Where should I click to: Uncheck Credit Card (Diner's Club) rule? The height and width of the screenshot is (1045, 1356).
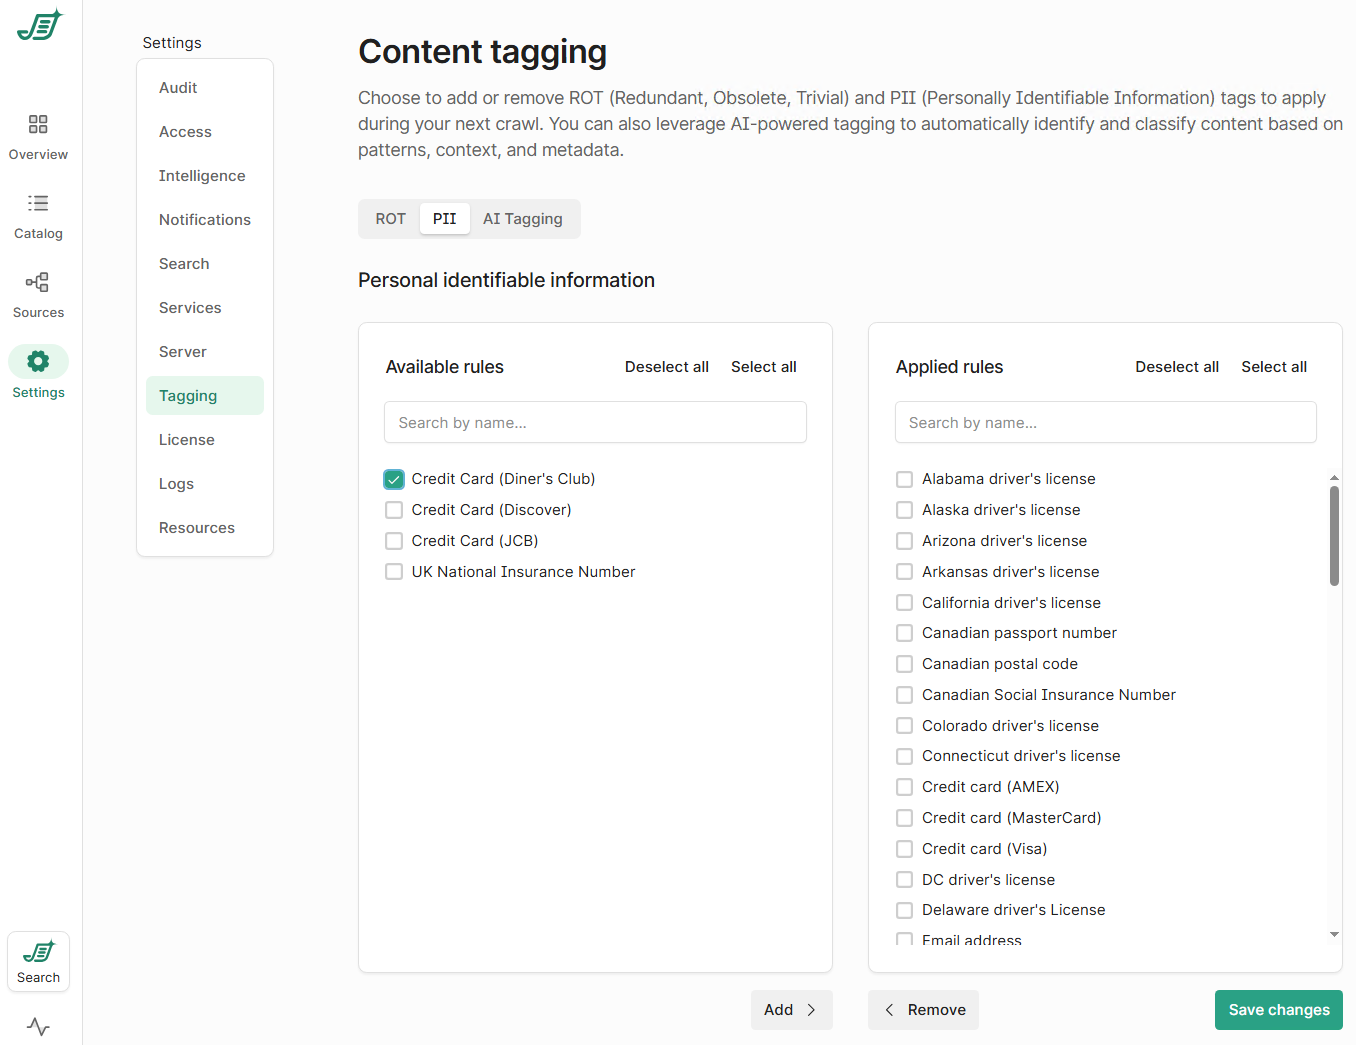click(x=394, y=479)
